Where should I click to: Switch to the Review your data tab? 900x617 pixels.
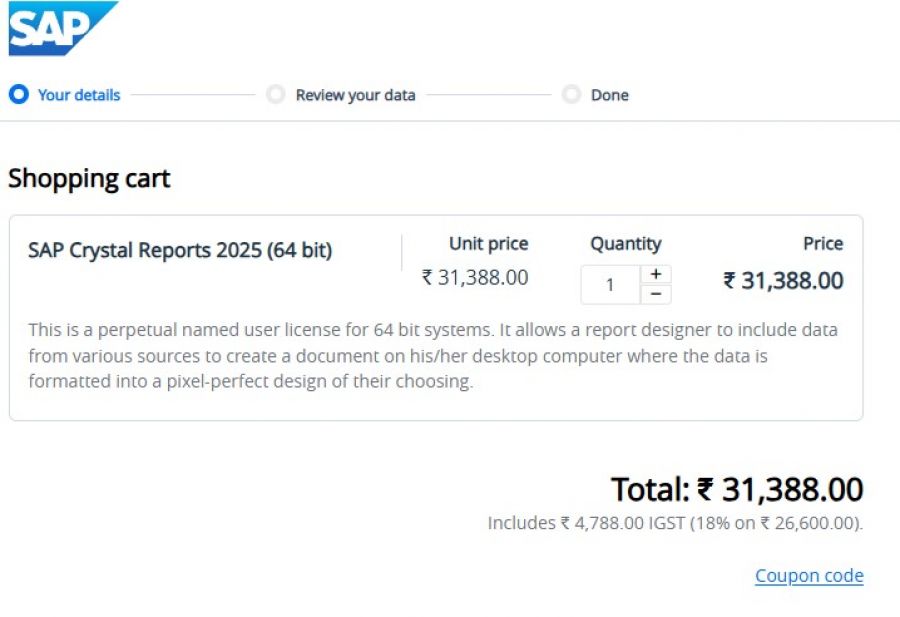(x=355, y=95)
